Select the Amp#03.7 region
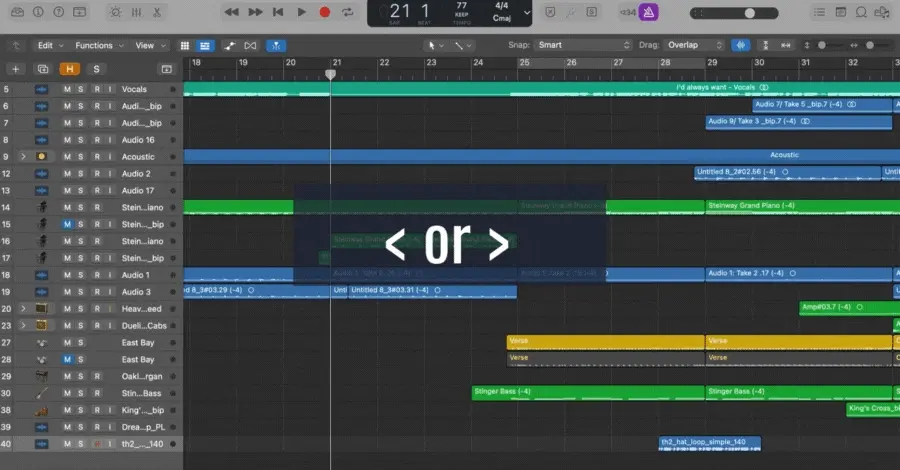This screenshot has height=470, width=900. (x=849, y=308)
